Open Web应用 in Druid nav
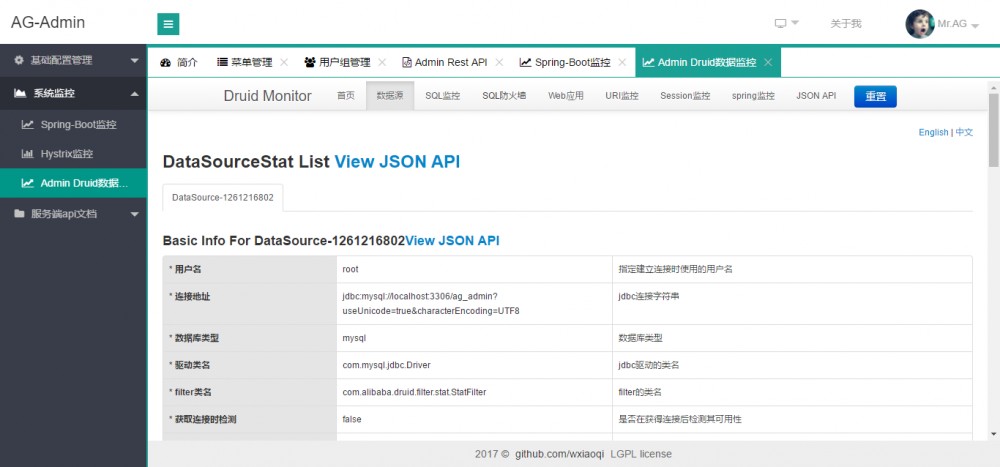The height and width of the screenshot is (467, 1000). [566, 96]
